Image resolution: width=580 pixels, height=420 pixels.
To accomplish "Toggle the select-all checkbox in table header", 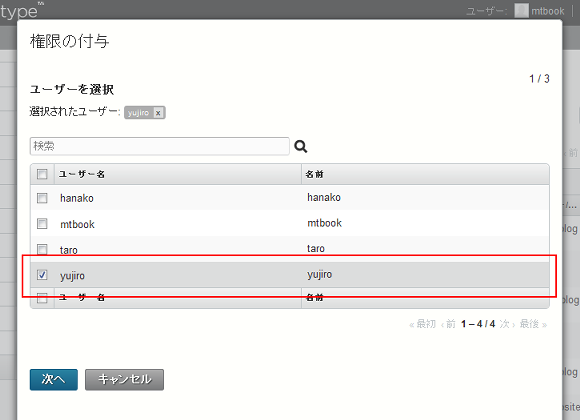I will click(42, 174).
